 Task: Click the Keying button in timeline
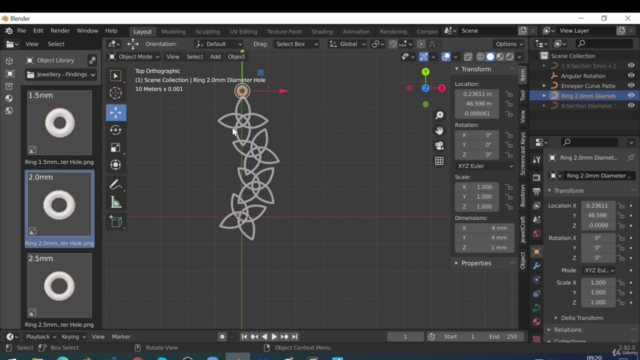point(73,337)
